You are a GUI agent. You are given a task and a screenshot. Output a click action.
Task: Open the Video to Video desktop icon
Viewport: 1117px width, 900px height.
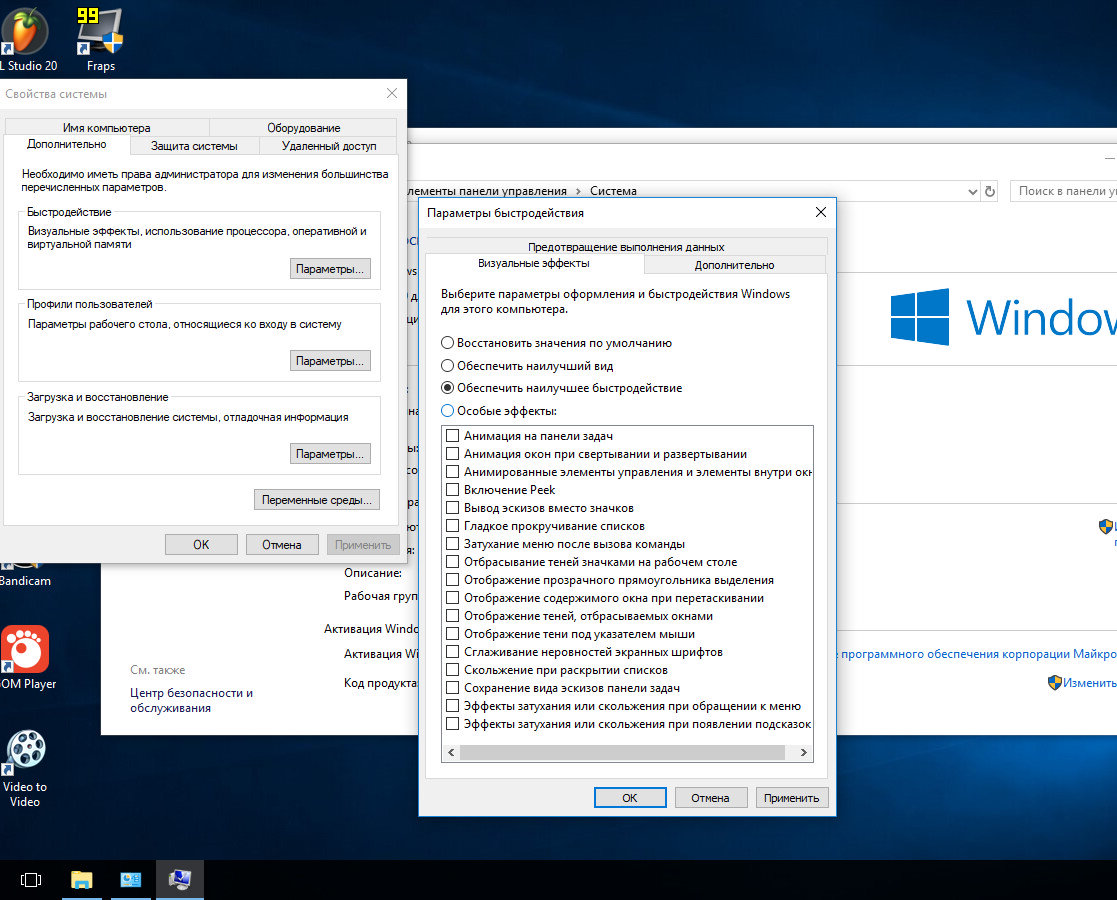pos(26,768)
